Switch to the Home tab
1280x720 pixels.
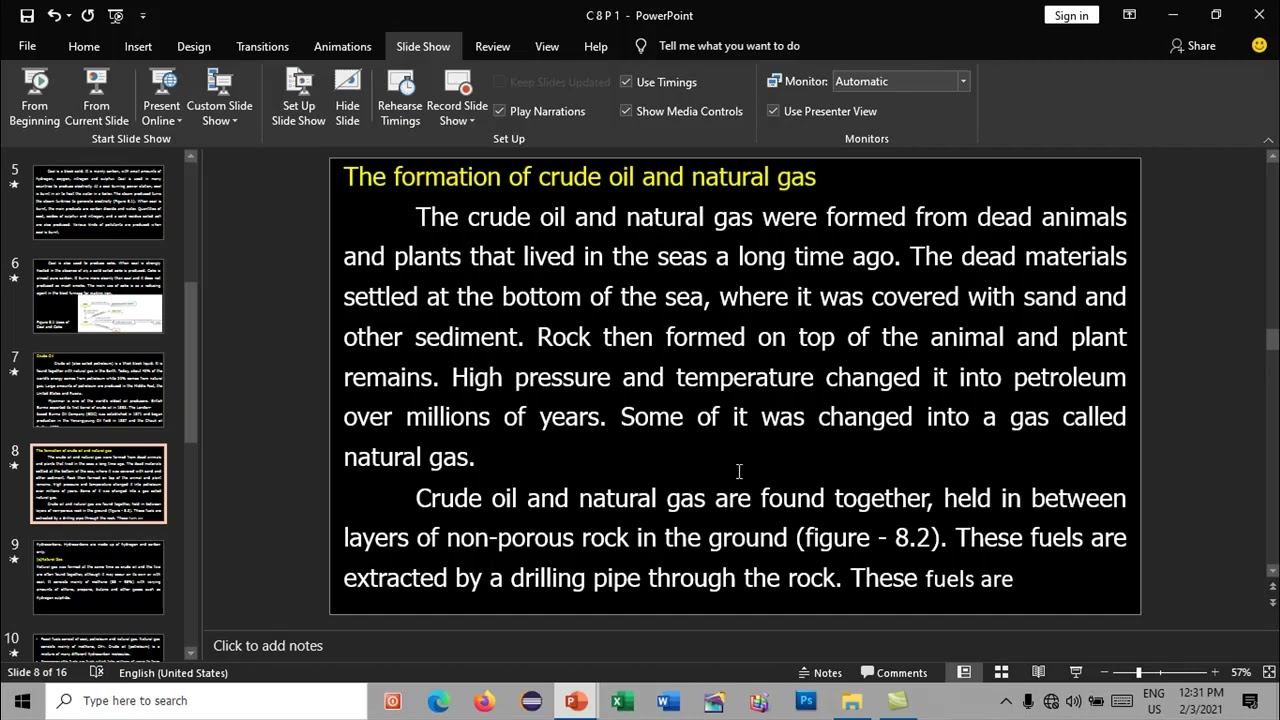pos(84,46)
